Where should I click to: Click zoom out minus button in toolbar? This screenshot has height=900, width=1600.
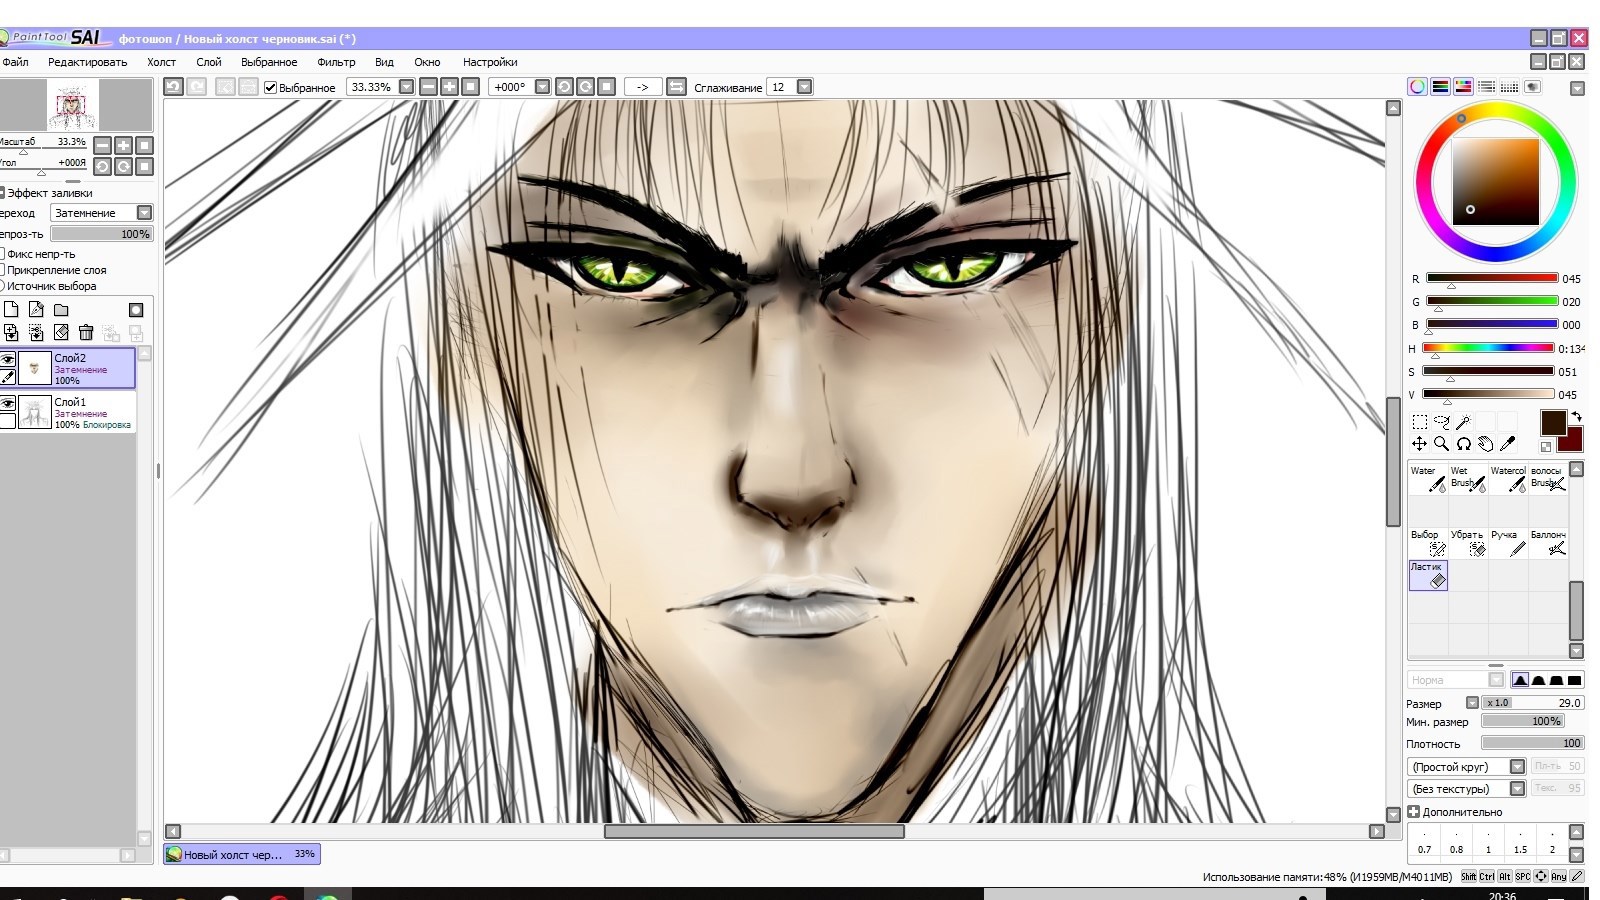tap(429, 87)
